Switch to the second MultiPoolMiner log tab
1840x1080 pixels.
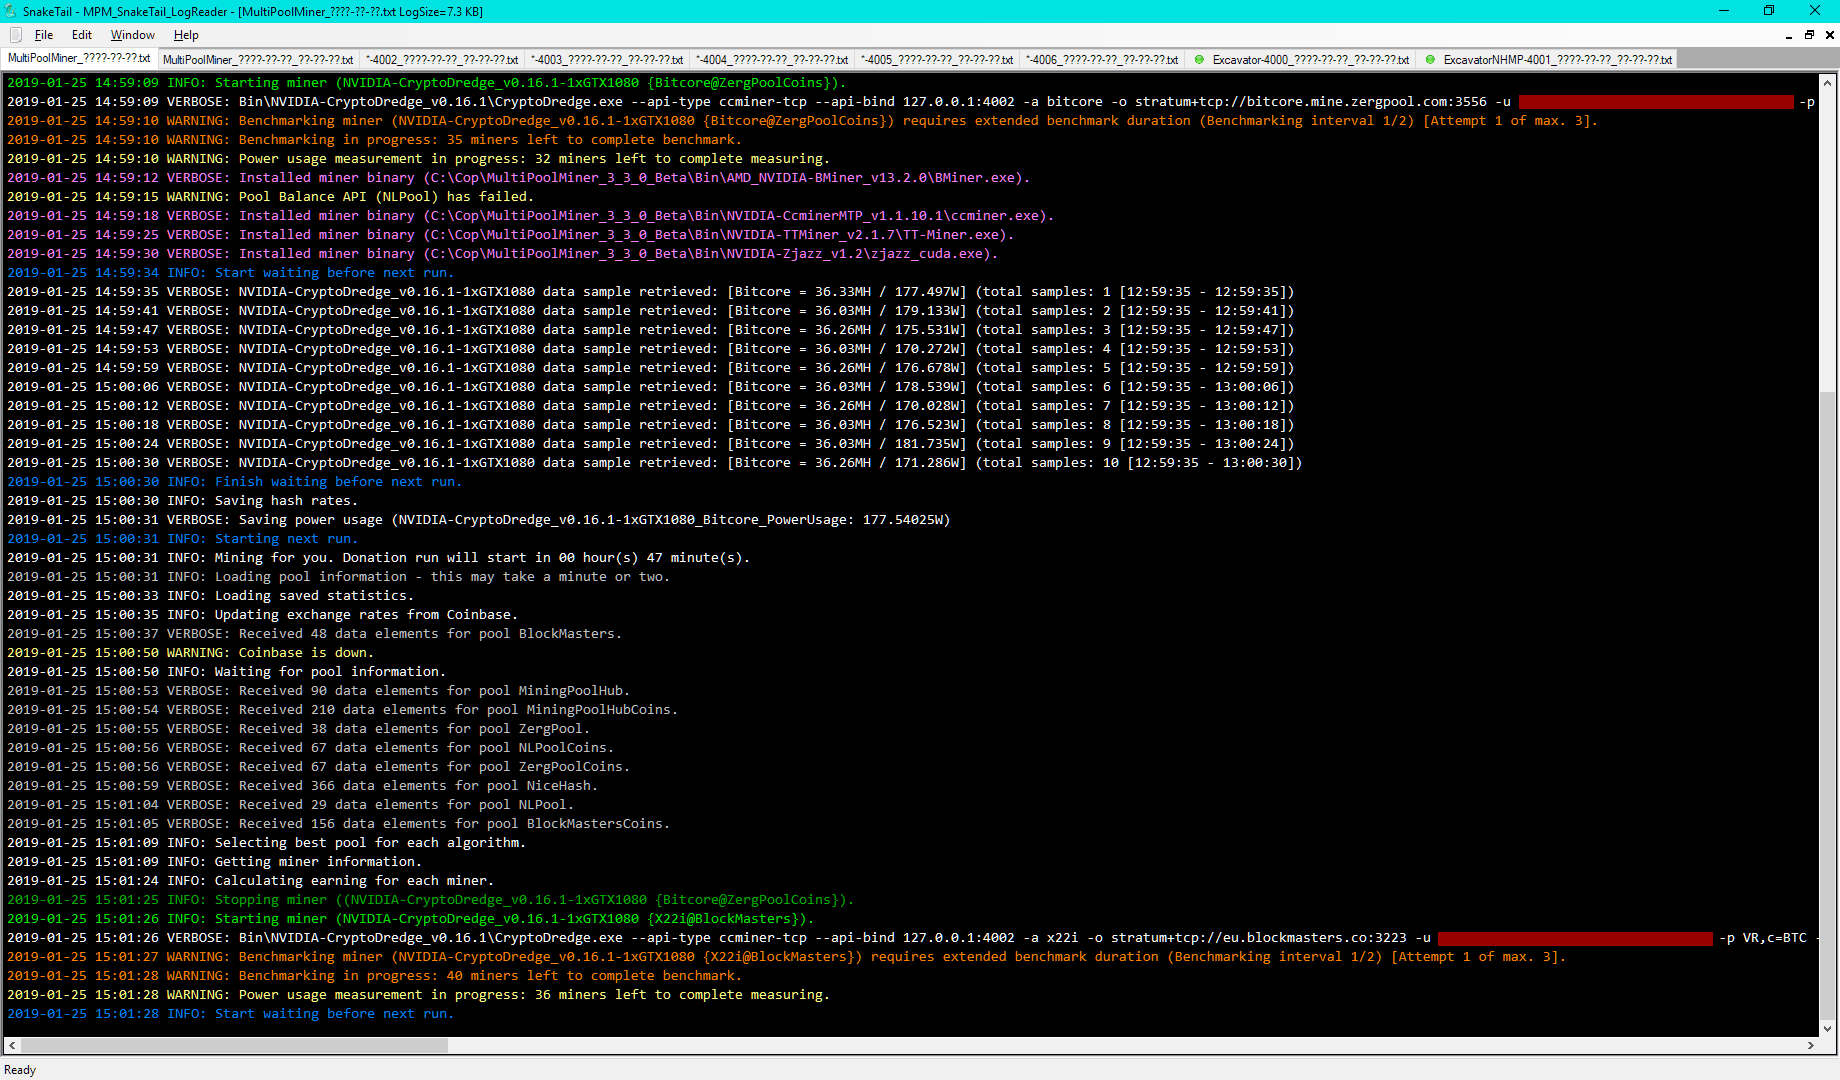(x=258, y=58)
